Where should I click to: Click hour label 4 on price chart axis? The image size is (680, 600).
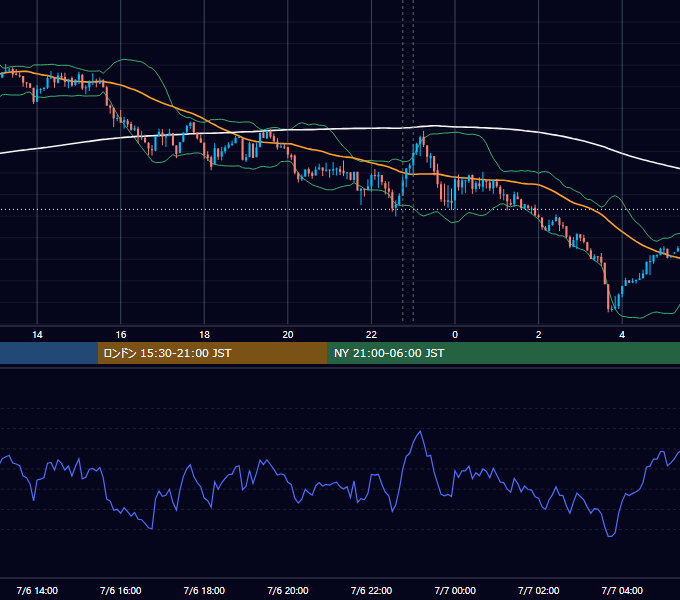pyautogui.click(x=622, y=335)
